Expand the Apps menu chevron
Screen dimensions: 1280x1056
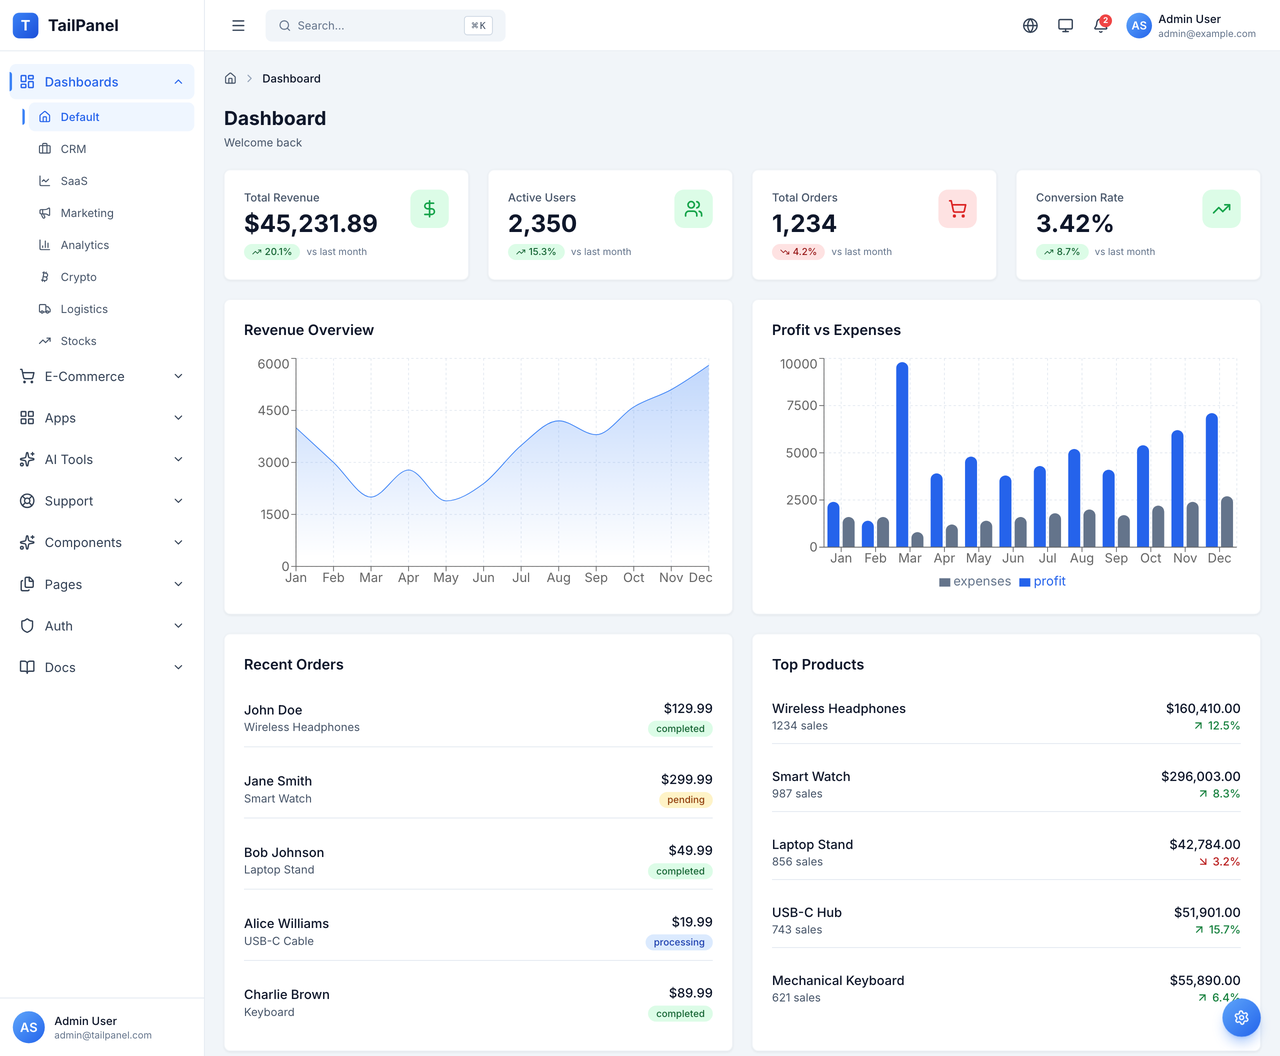(178, 418)
